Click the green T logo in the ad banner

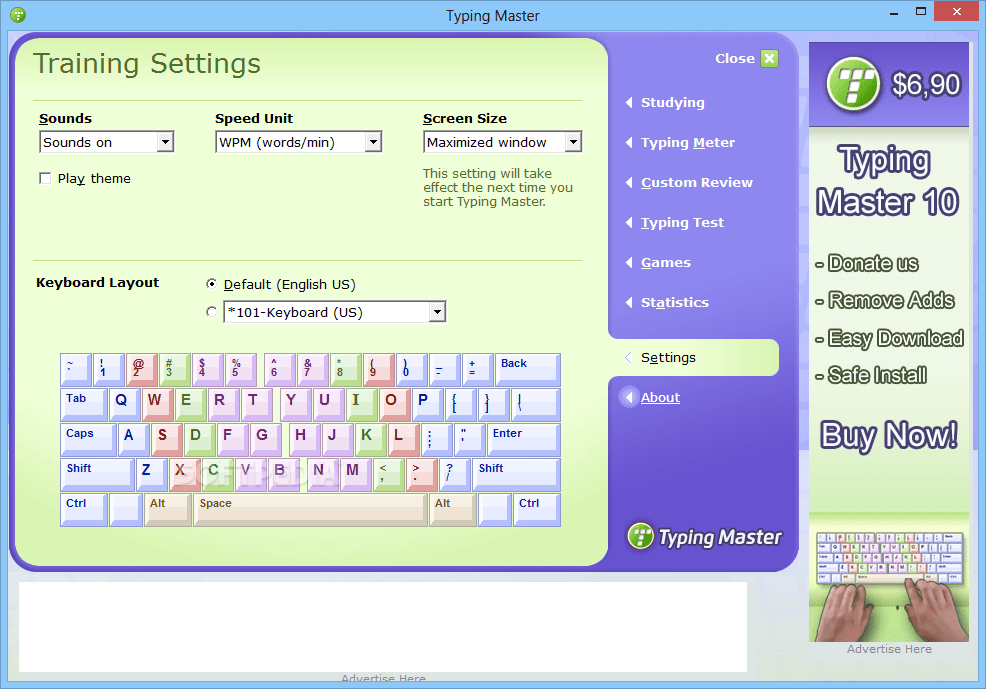tap(853, 84)
